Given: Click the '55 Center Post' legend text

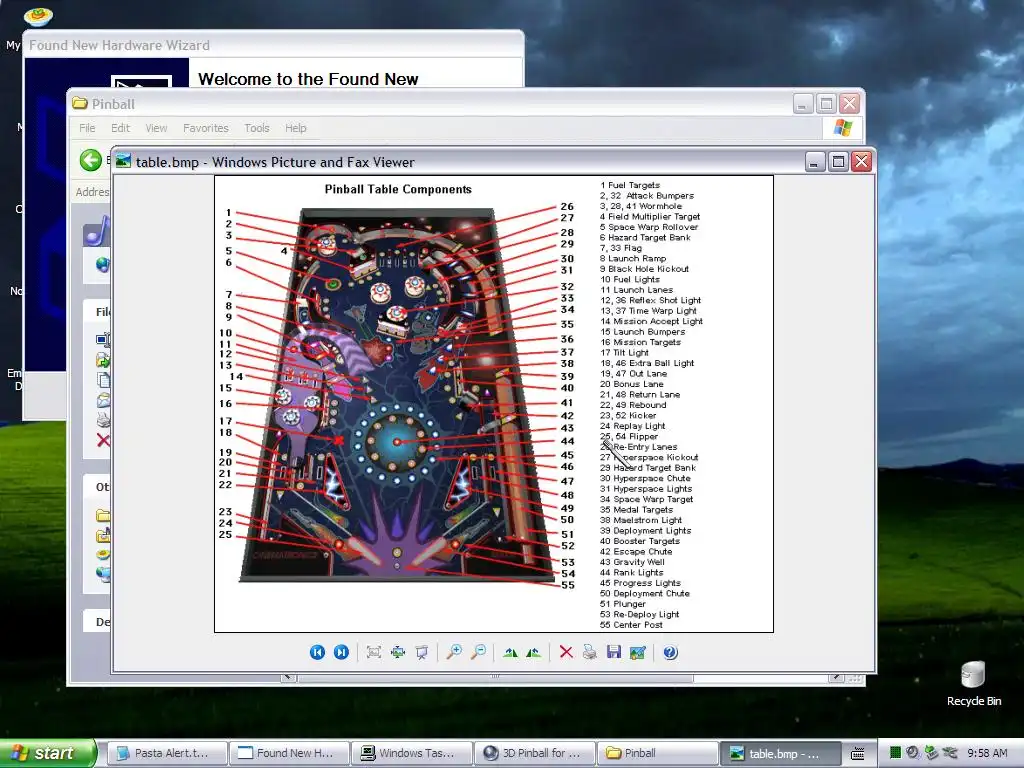Looking at the screenshot, I should pyautogui.click(x=632, y=624).
